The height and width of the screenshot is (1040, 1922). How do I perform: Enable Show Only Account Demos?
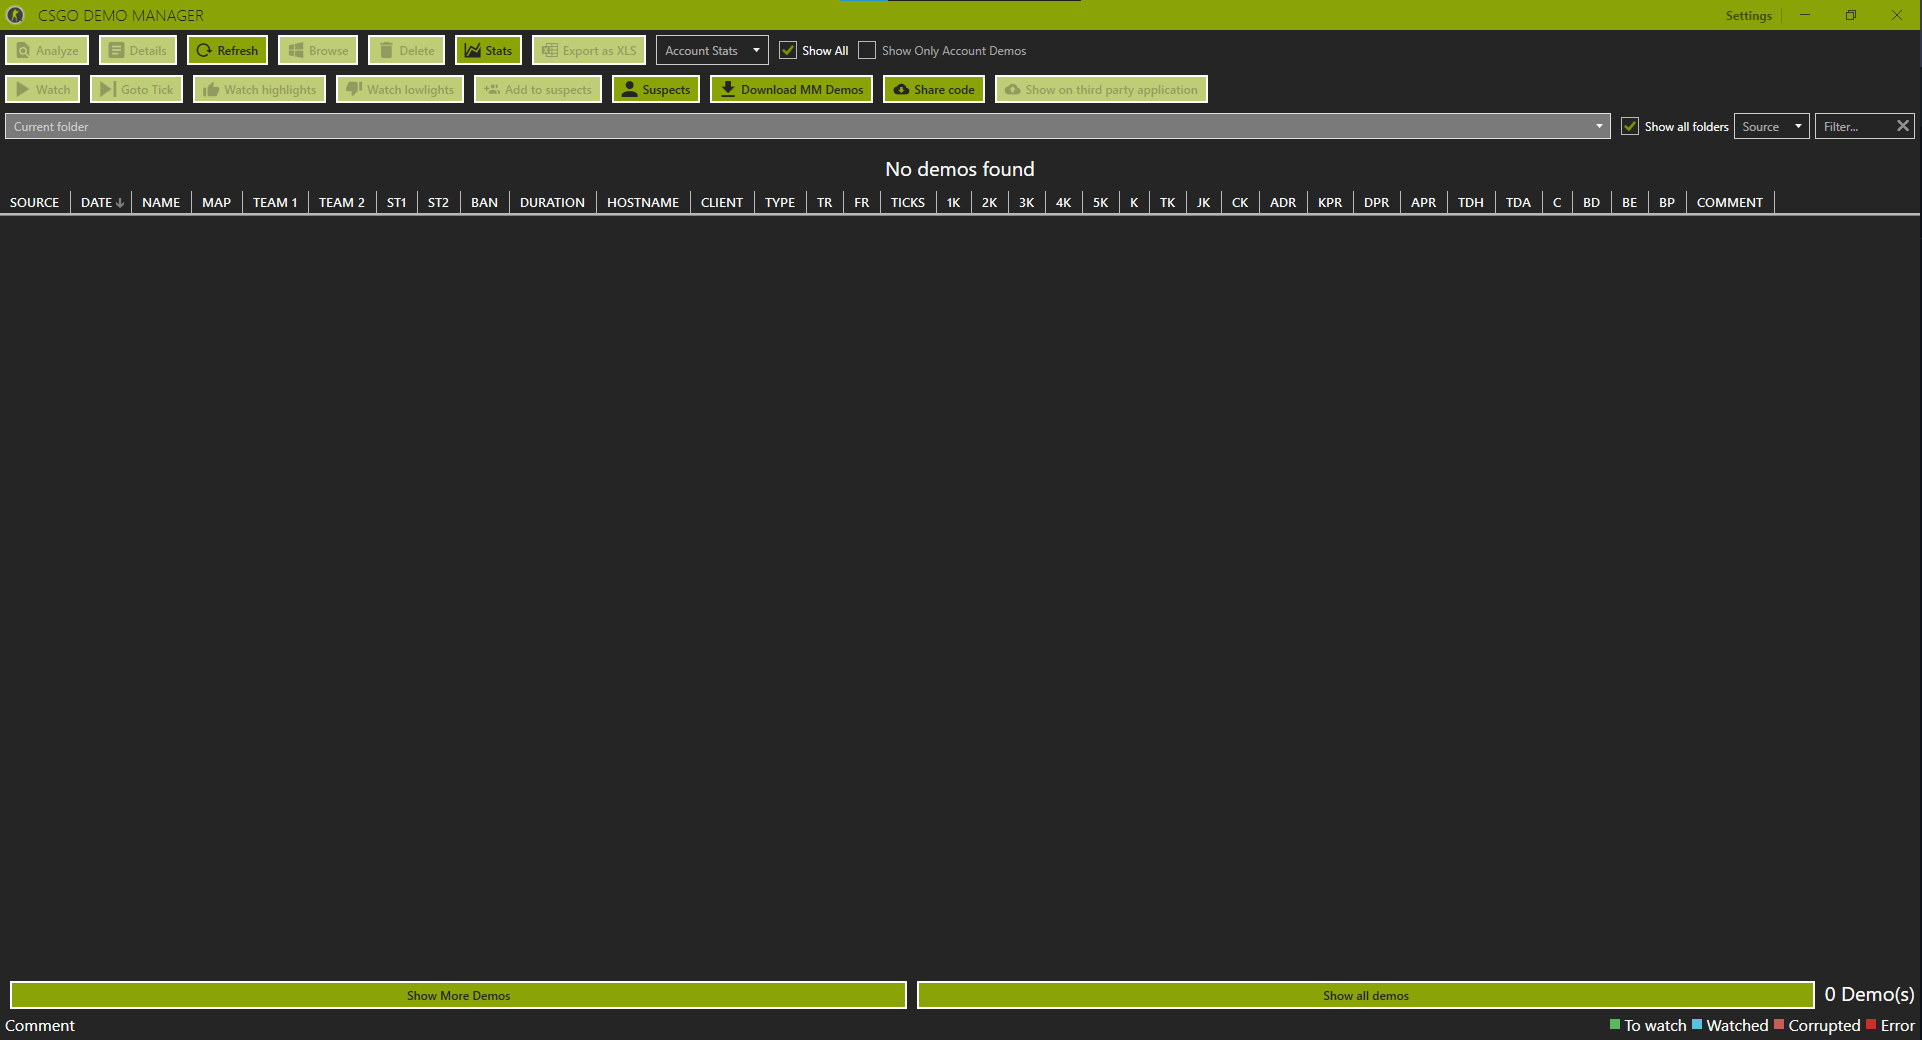[867, 50]
